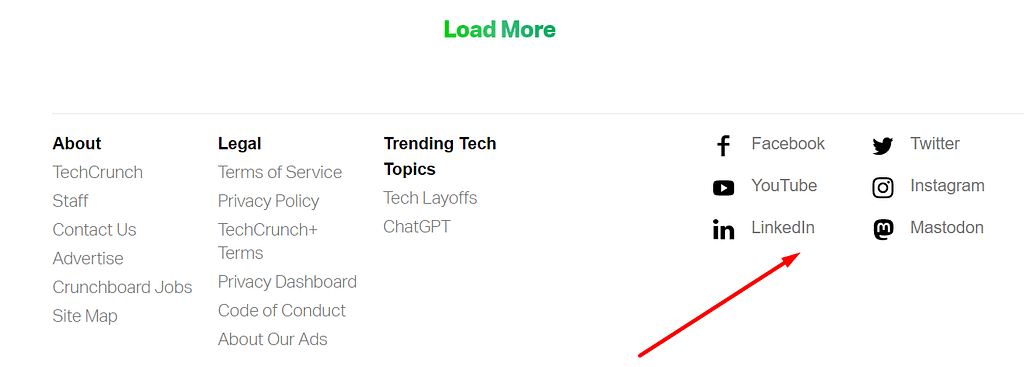
Task: Open the About Our Ads link
Action: 273,340
